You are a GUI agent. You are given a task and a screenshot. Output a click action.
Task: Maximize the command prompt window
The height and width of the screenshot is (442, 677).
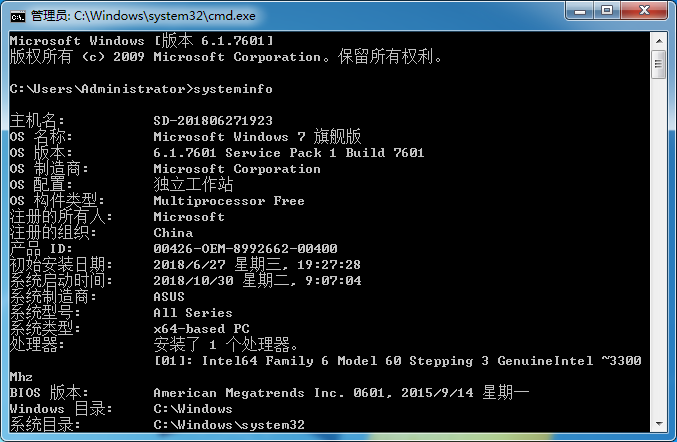(607, 11)
